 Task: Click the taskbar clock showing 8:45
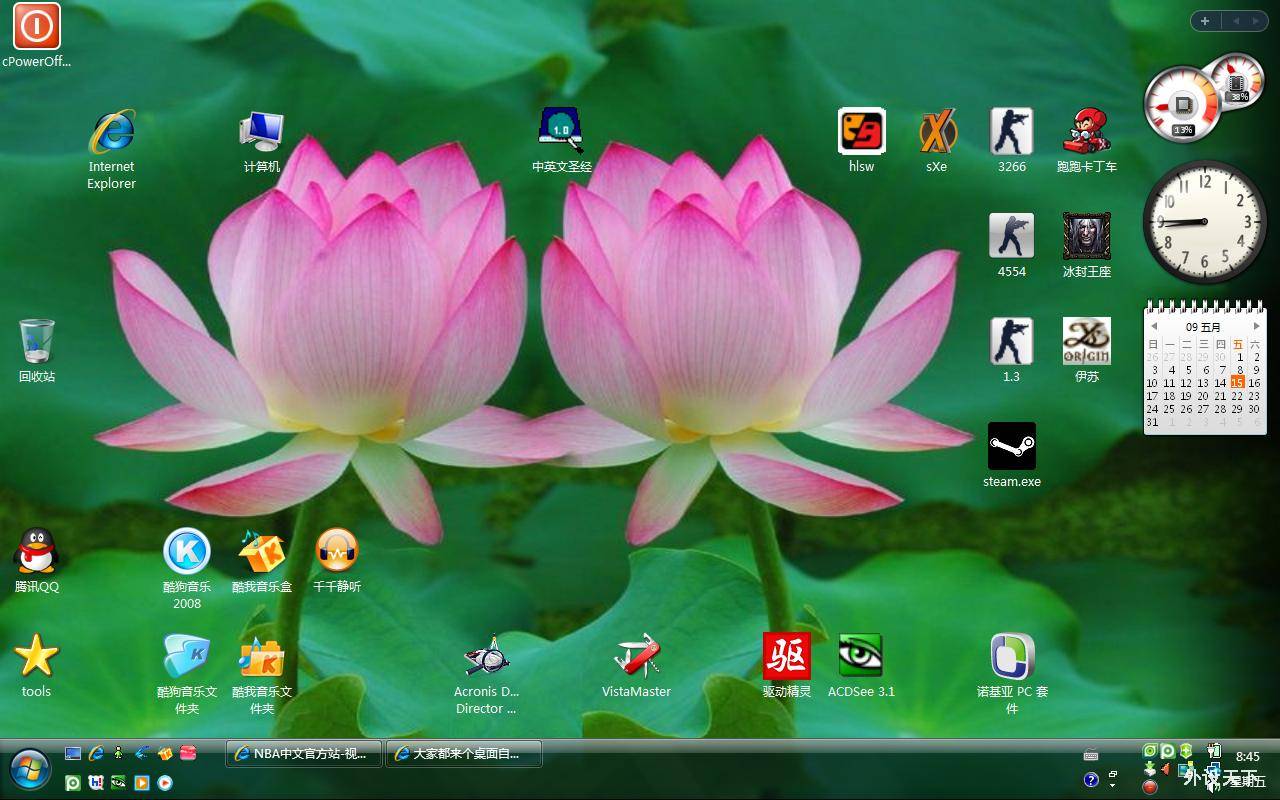pos(1248,757)
